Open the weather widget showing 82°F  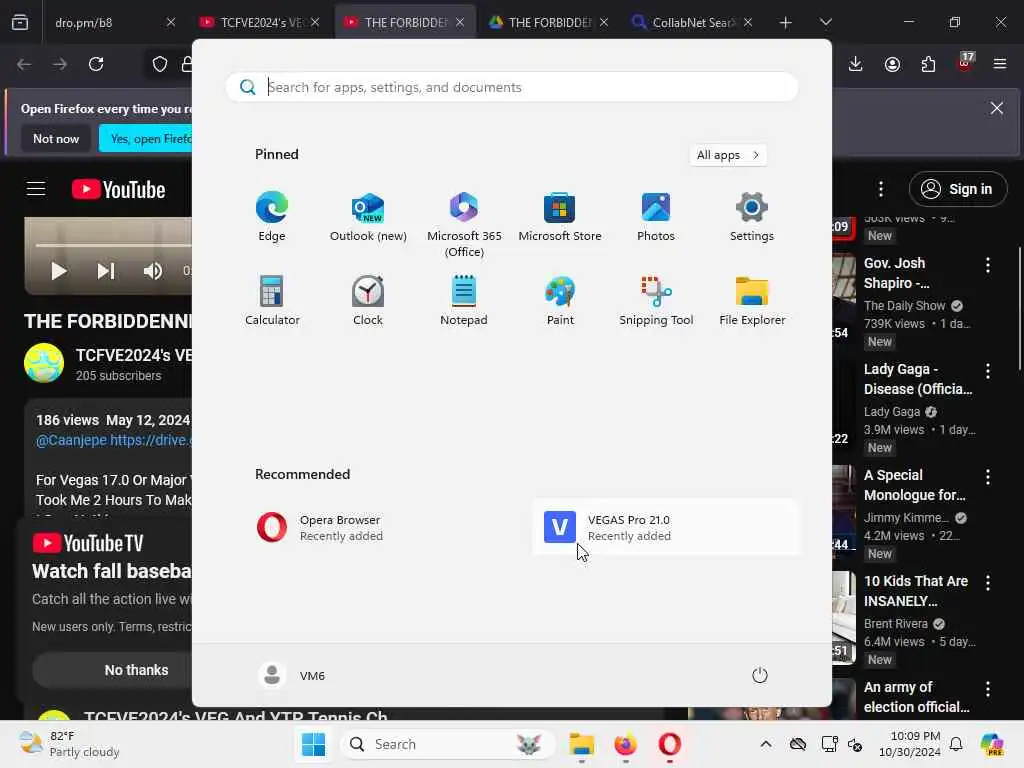point(69,744)
